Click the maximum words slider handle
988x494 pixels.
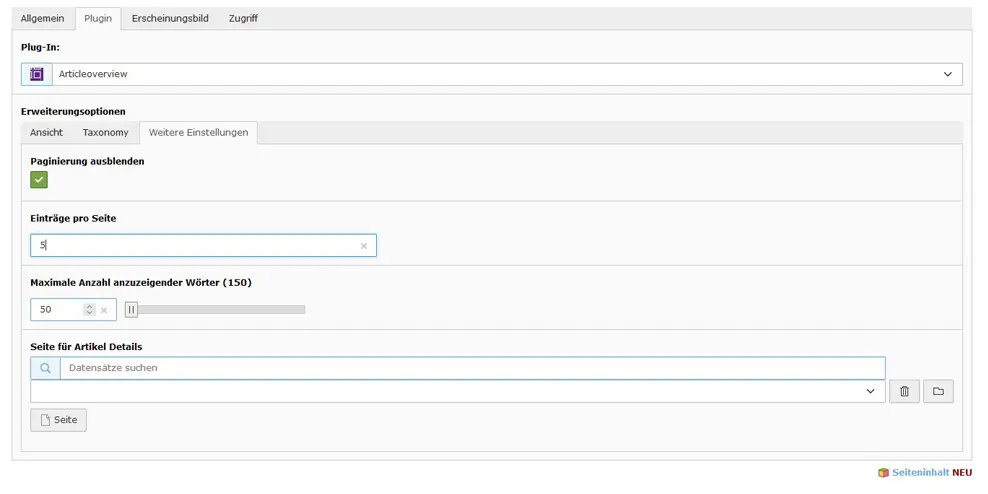click(131, 309)
